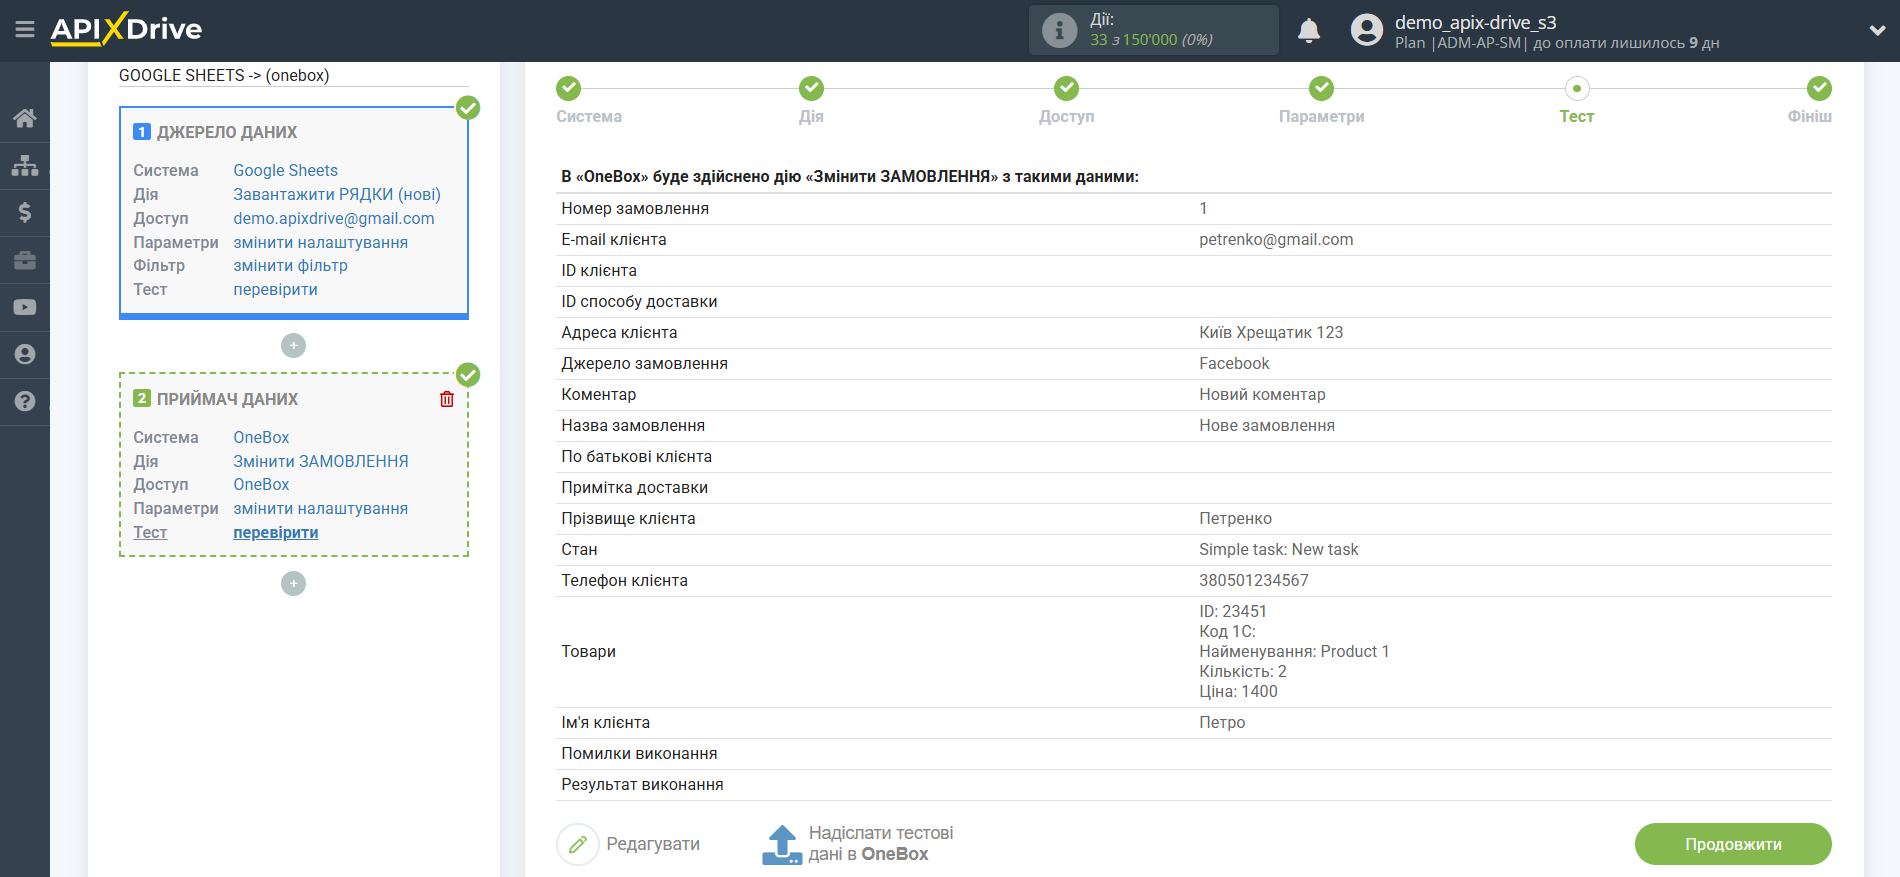The image size is (1900, 877).
Task: Click data source completed checkmark badge
Action: click(x=468, y=108)
